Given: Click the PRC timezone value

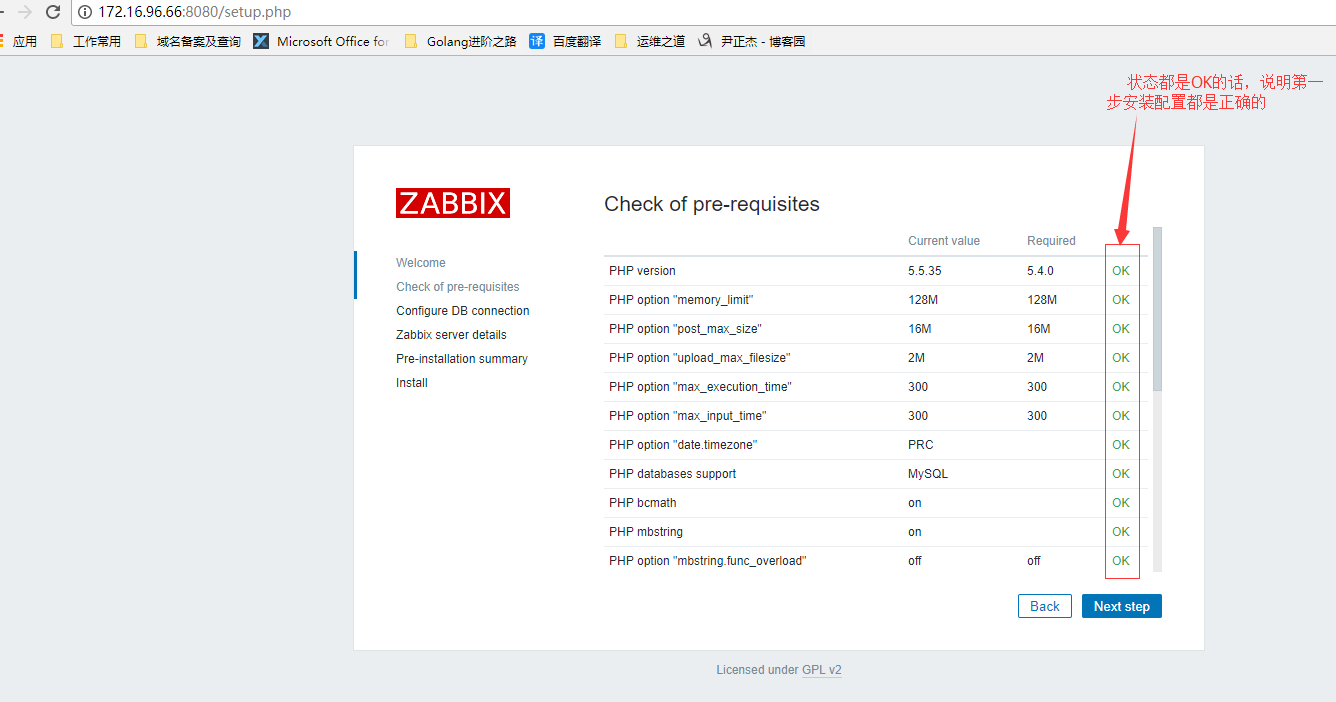Looking at the screenshot, I should (x=921, y=445).
